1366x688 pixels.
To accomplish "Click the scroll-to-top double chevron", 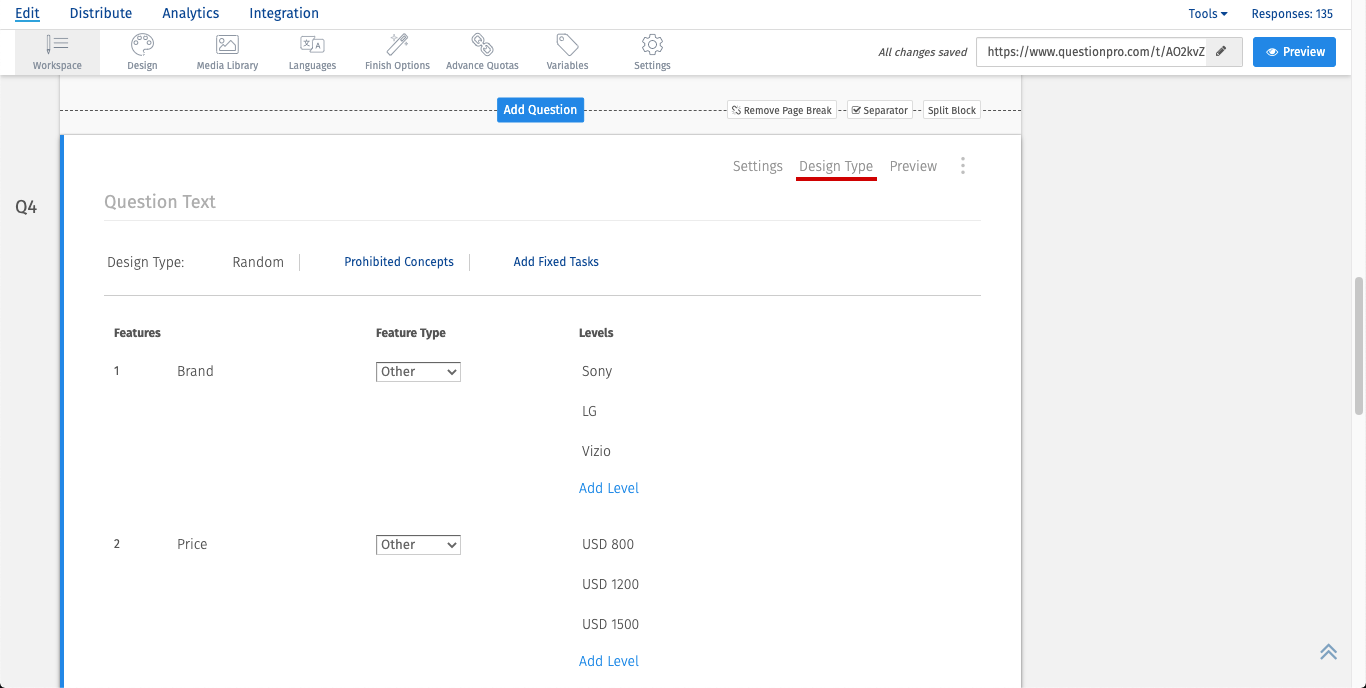I will [x=1328, y=652].
